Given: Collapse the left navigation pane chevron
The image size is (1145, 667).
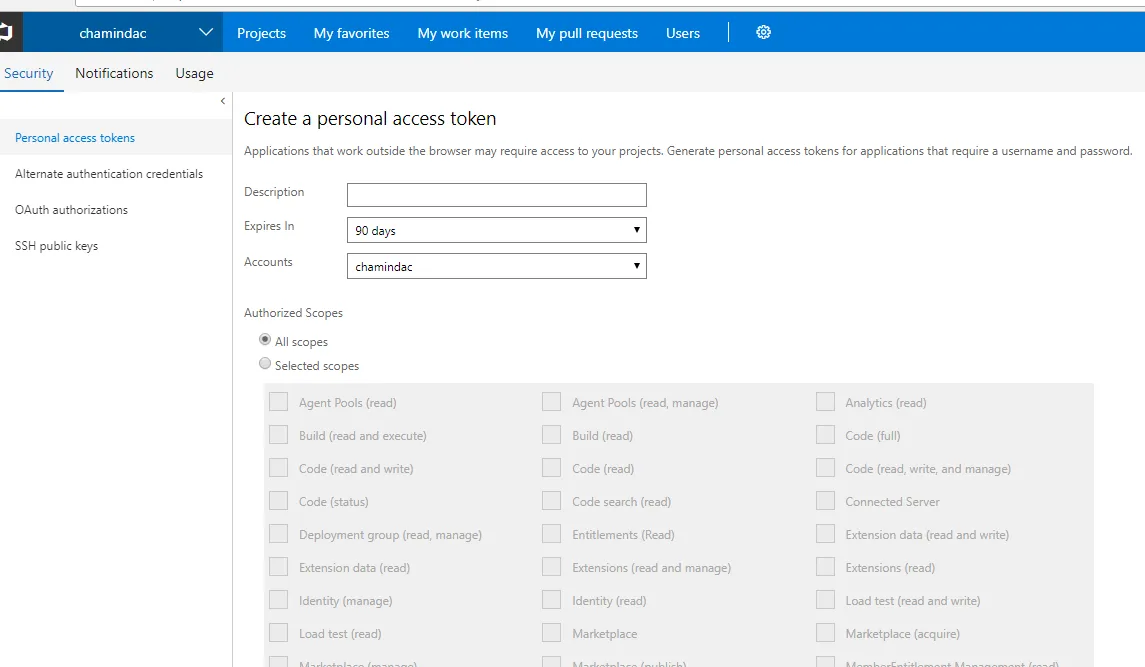Looking at the screenshot, I should click(x=223, y=101).
